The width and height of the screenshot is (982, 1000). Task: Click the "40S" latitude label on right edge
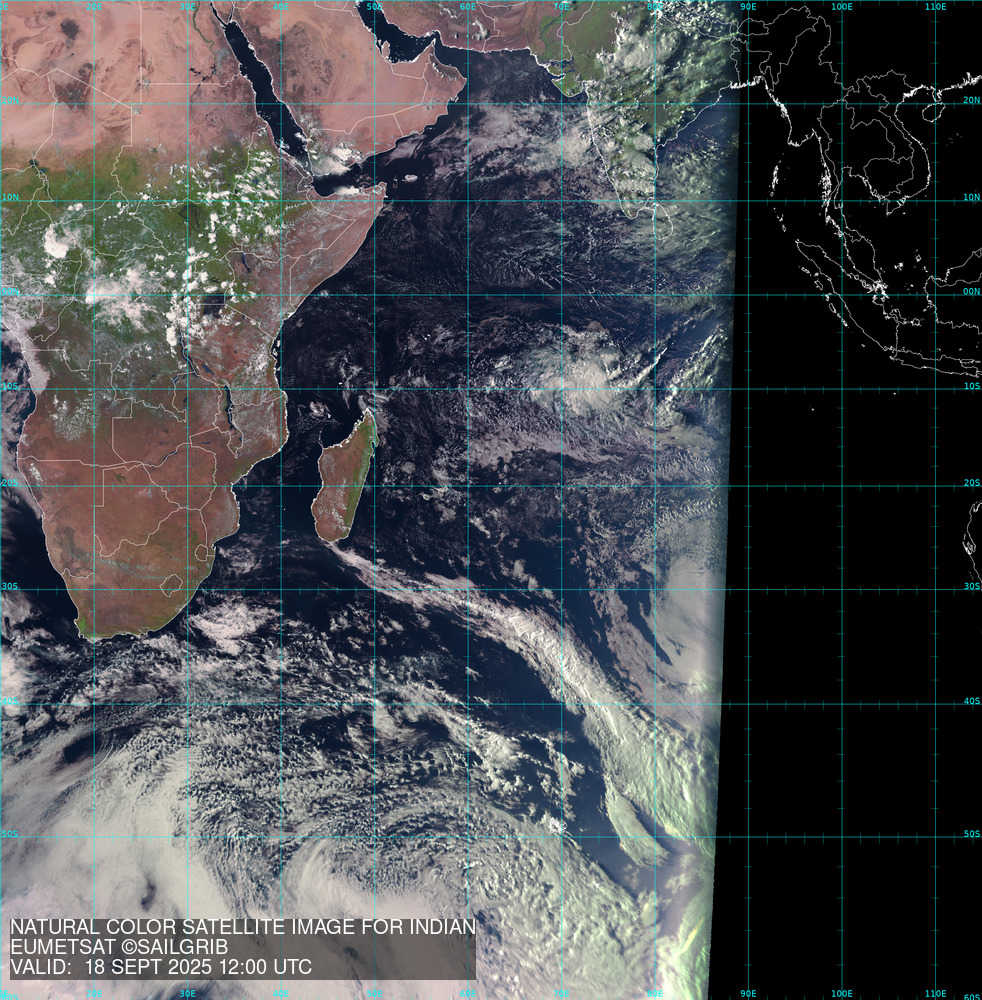[970, 701]
